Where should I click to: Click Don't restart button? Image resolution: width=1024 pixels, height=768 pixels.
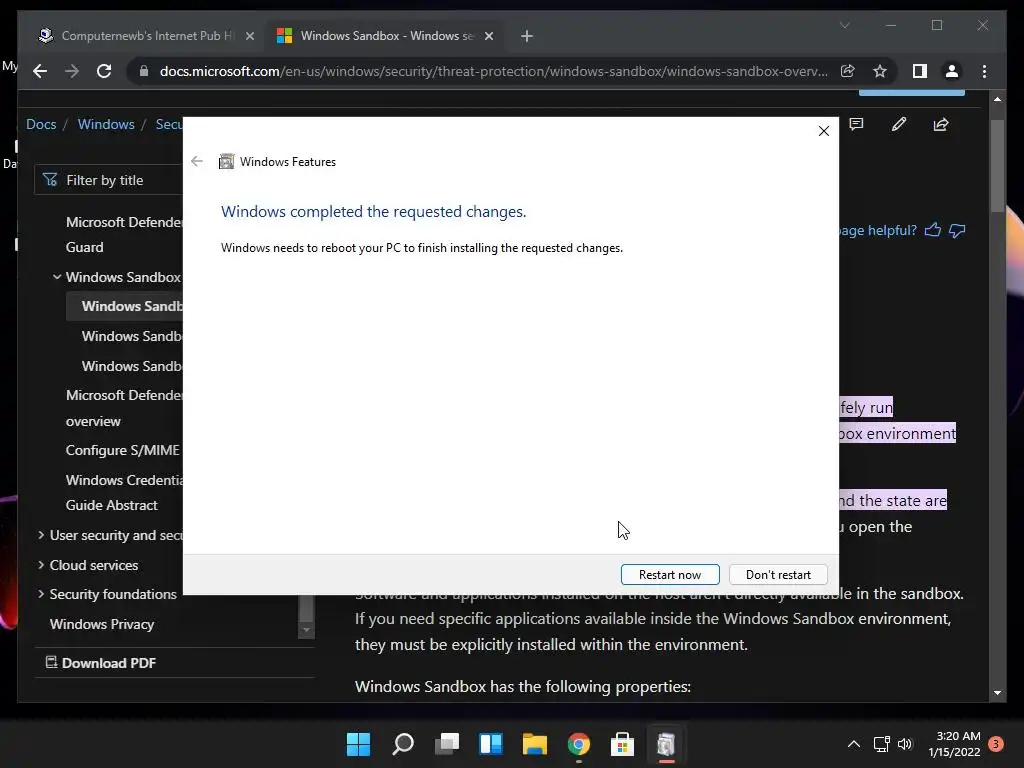778,575
